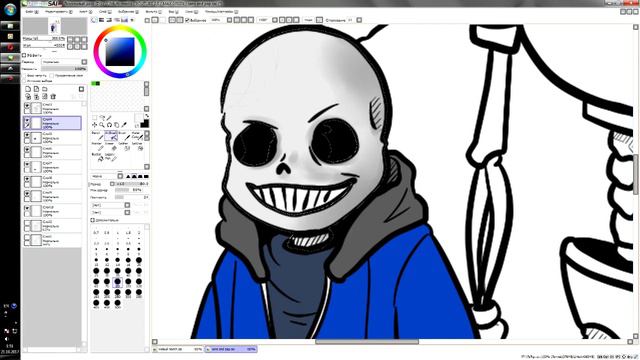Activate the rotate view tool
This screenshot has height=360, width=640.
(109, 125)
